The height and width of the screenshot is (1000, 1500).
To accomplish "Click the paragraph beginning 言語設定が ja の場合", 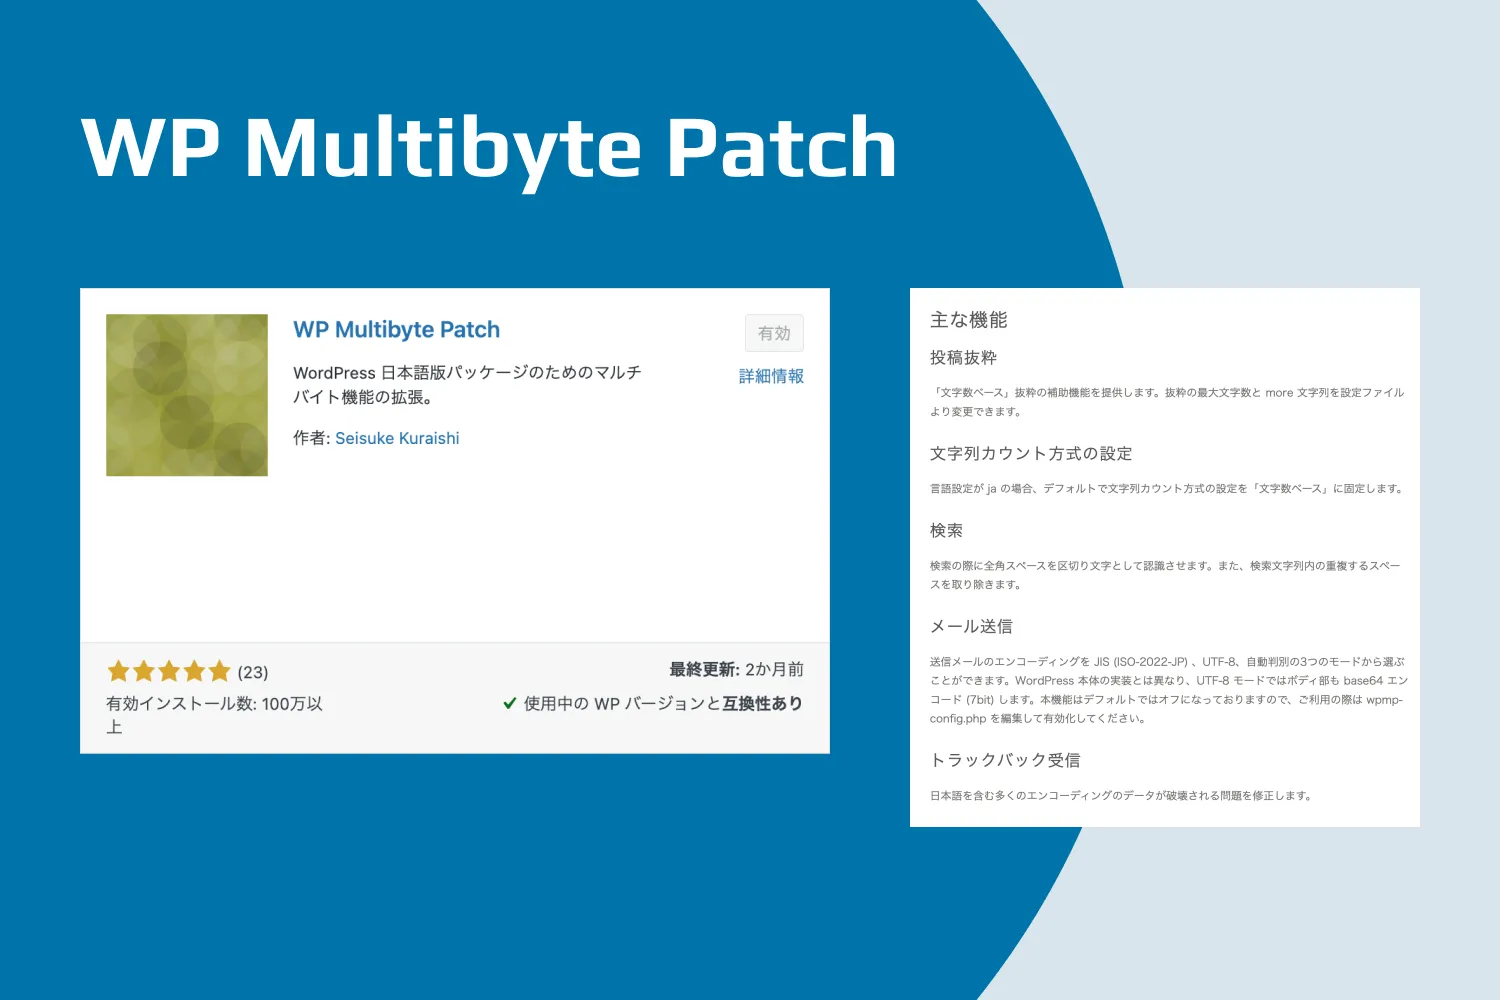I will pos(1167,489).
